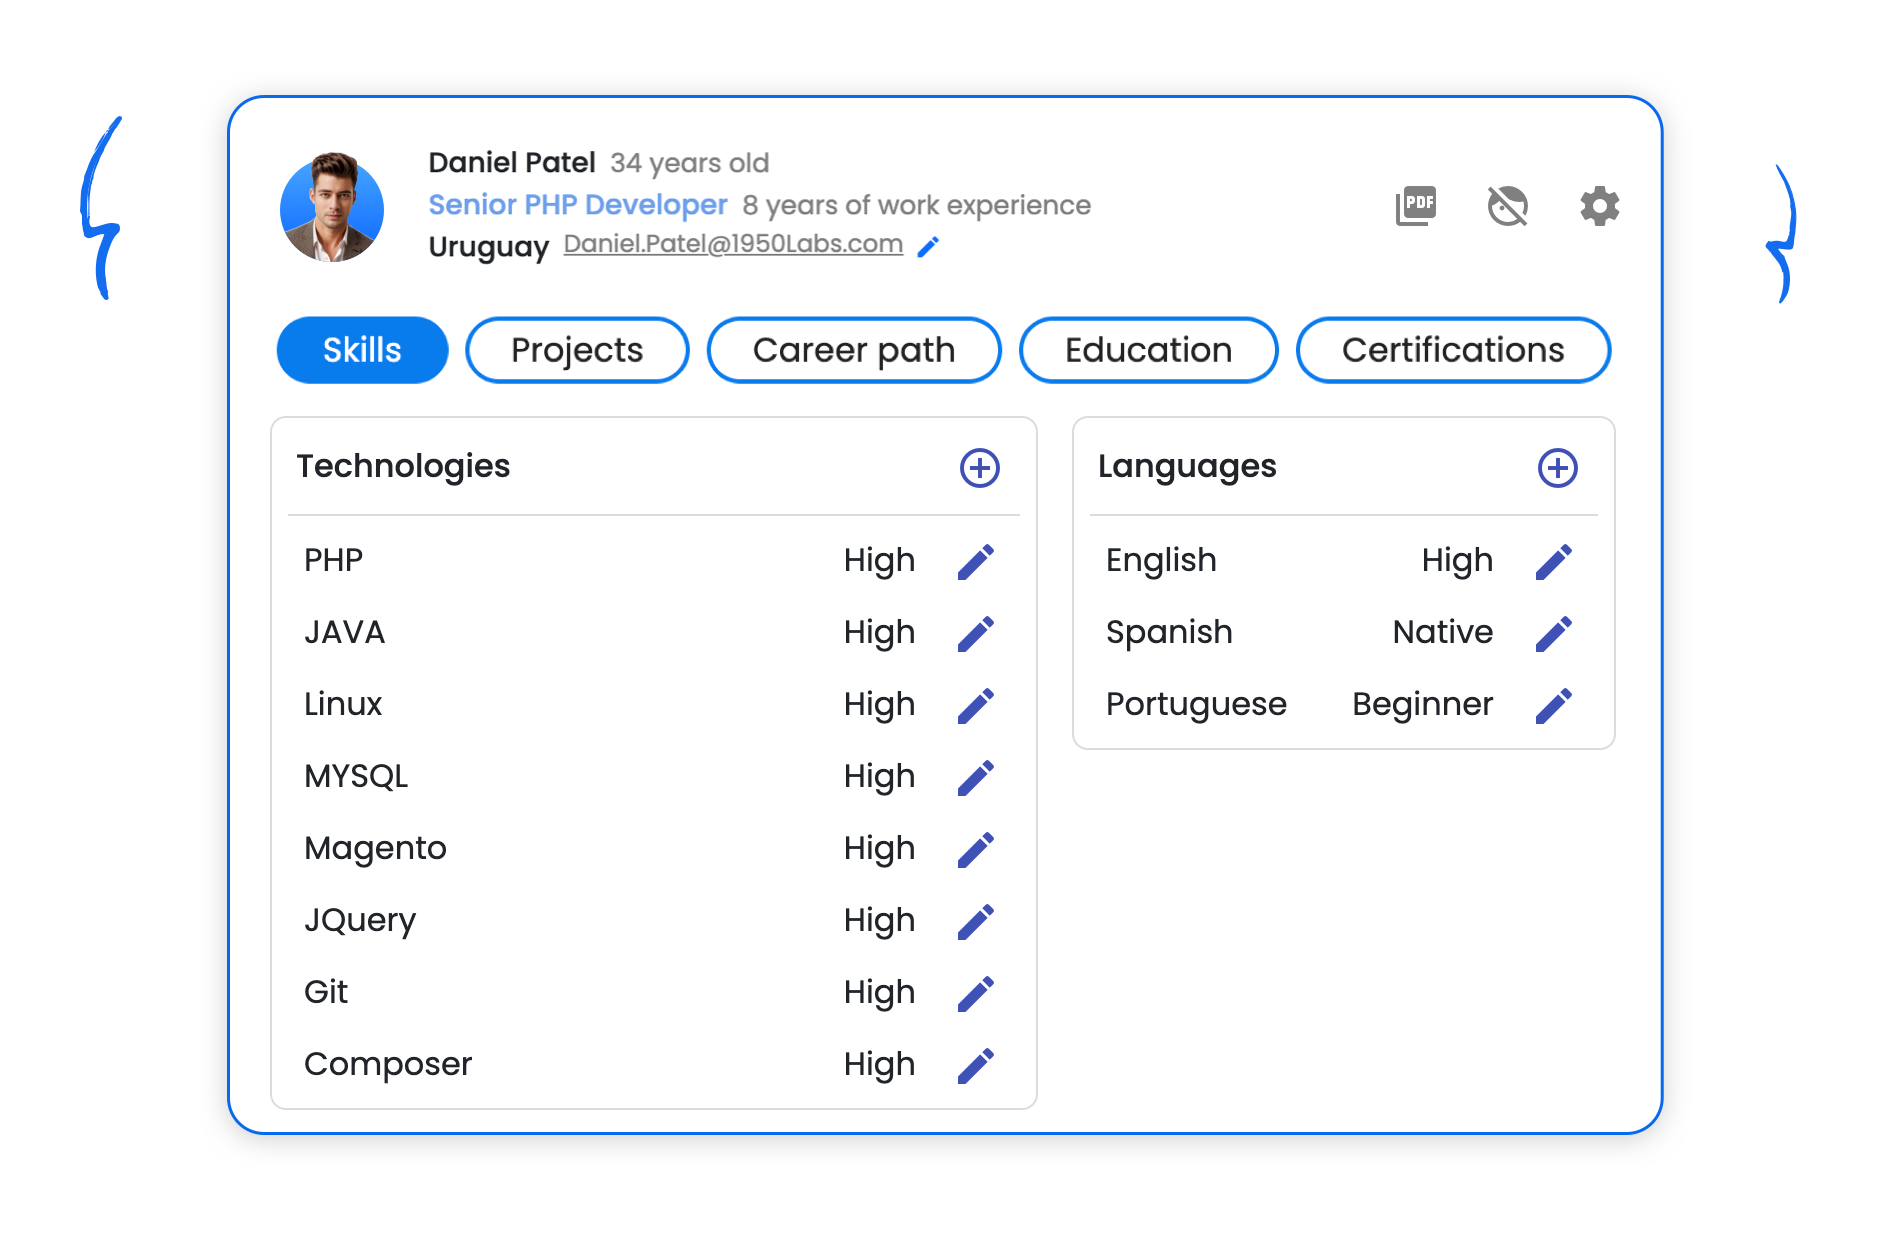
Task: Edit the Spanish language level
Action: click(1553, 634)
